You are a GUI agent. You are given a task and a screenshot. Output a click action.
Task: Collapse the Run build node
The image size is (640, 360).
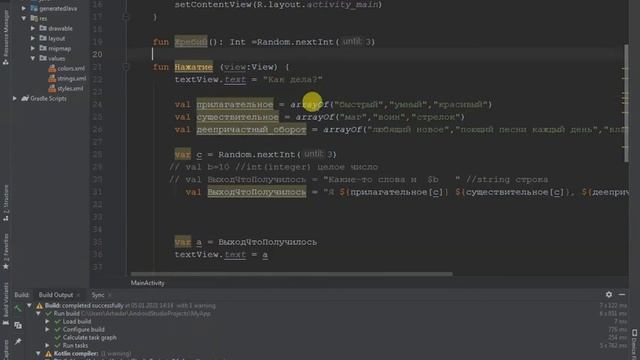tap(38, 313)
